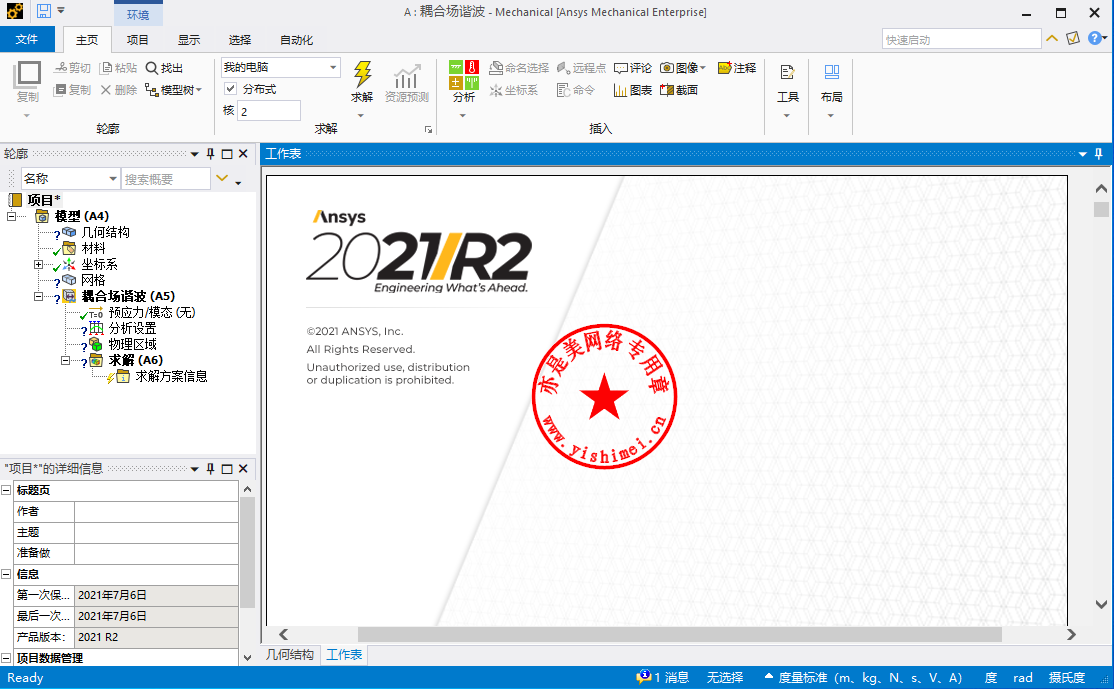
Task: Select 几何结构 in the outline tree
Action: pyautogui.click(x=105, y=232)
